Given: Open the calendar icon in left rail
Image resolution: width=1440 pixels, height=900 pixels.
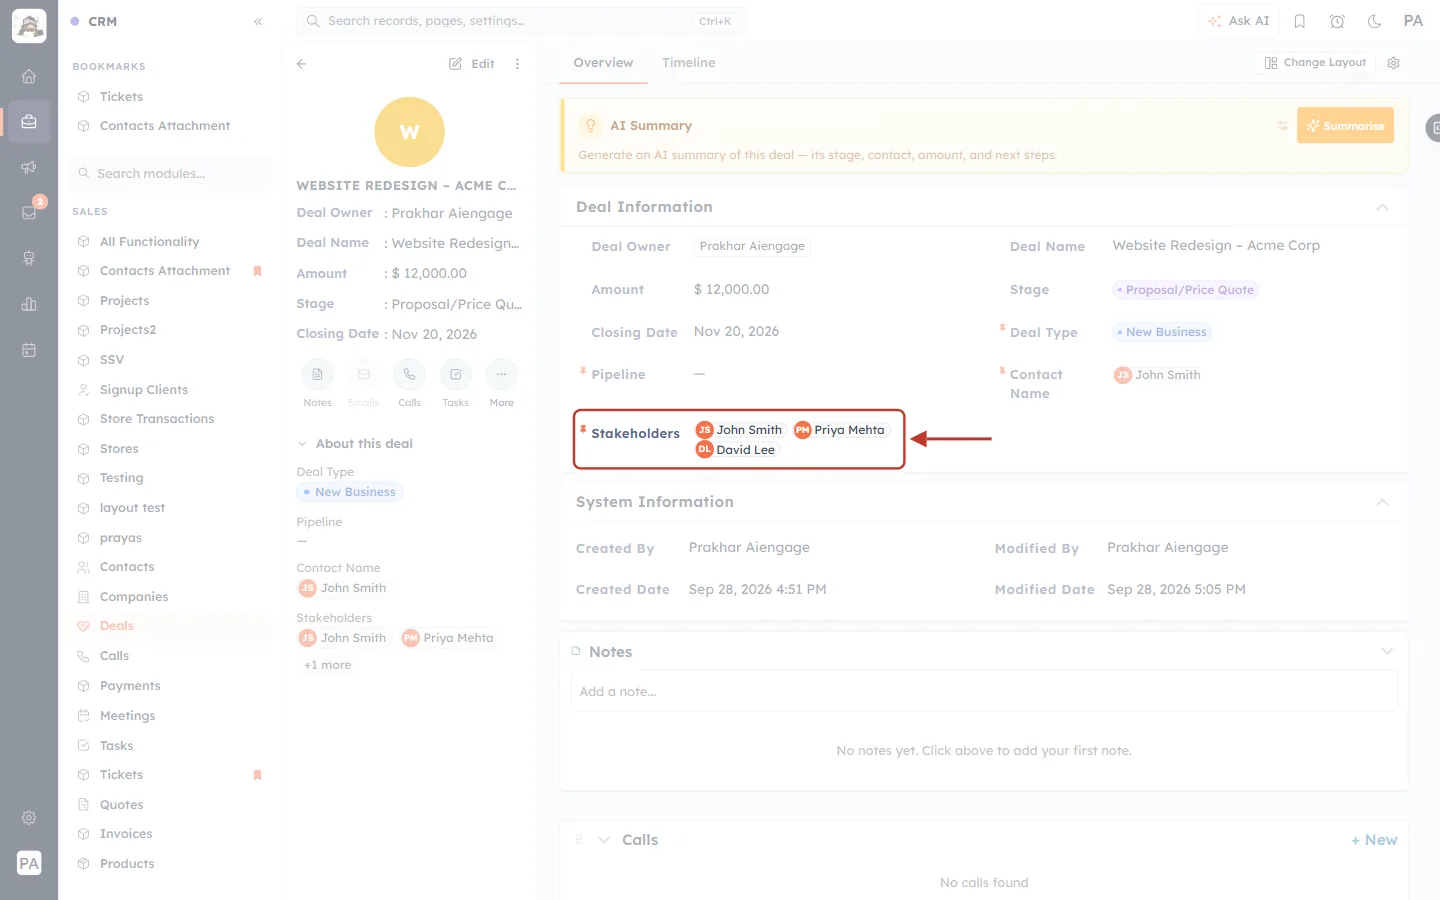Looking at the screenshot, I should coord(29,350).
